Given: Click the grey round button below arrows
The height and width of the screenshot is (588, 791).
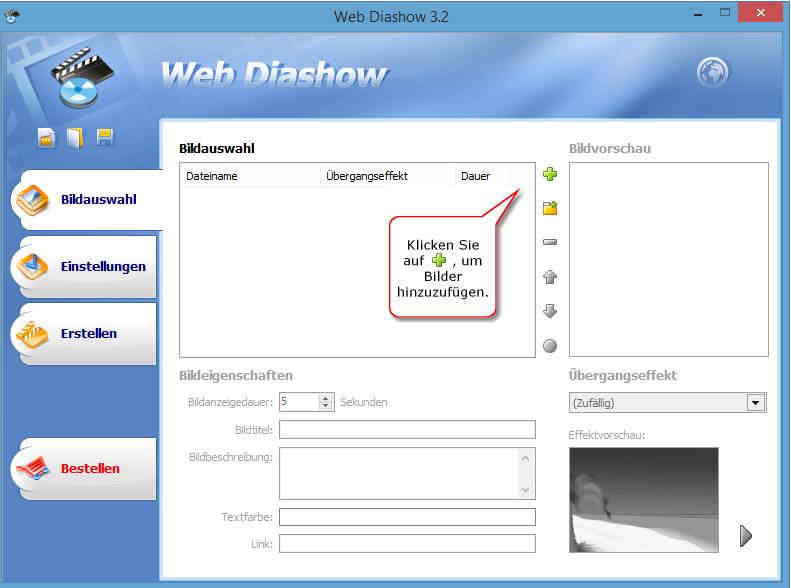Looking at the screenshot, I should click(x=549, y=346).
